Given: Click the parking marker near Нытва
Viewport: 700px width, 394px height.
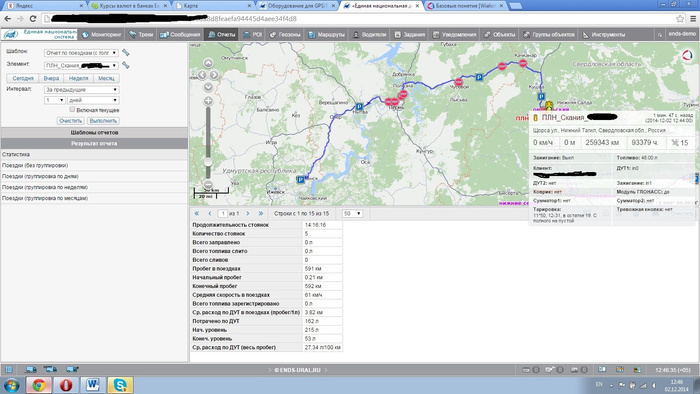Looking at the screenshot, I should [359, 107].
